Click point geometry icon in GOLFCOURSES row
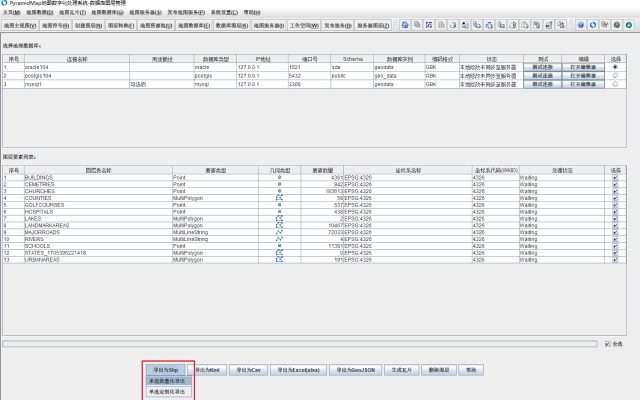This screenshot has height=400, width=640. (280, 205)
